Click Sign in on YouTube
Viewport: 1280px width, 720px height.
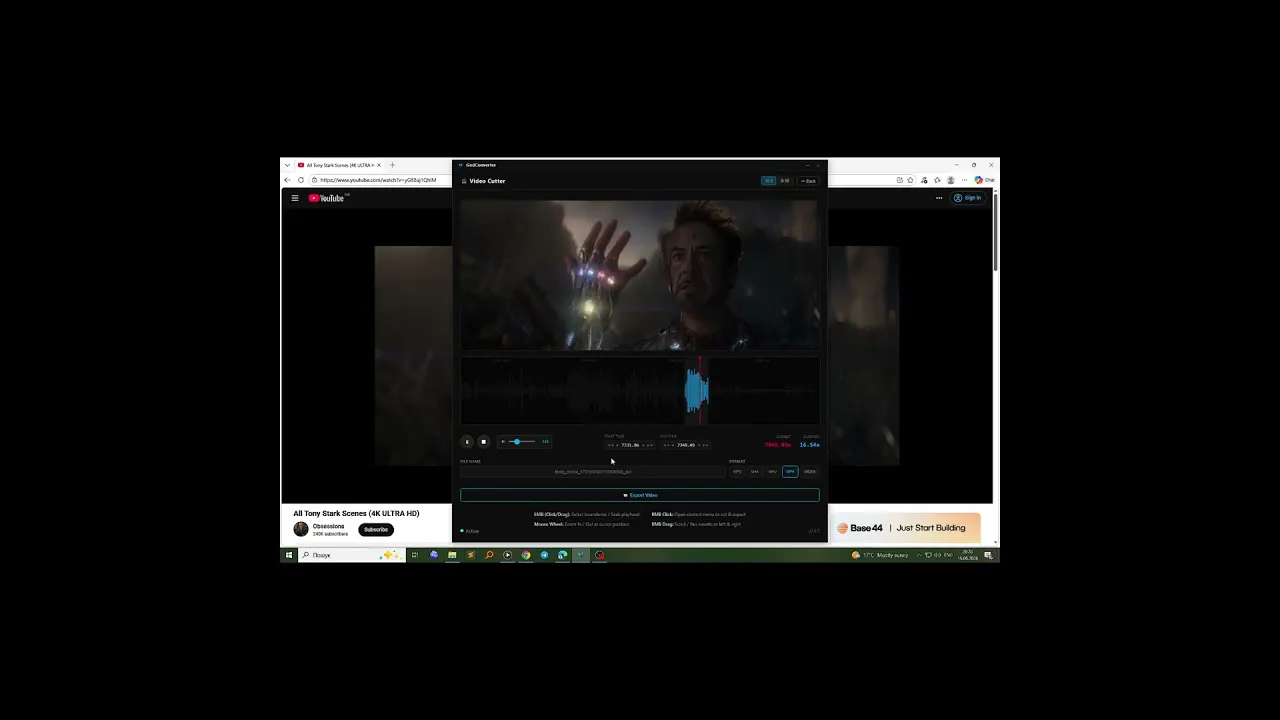click(x=967, y=198)
